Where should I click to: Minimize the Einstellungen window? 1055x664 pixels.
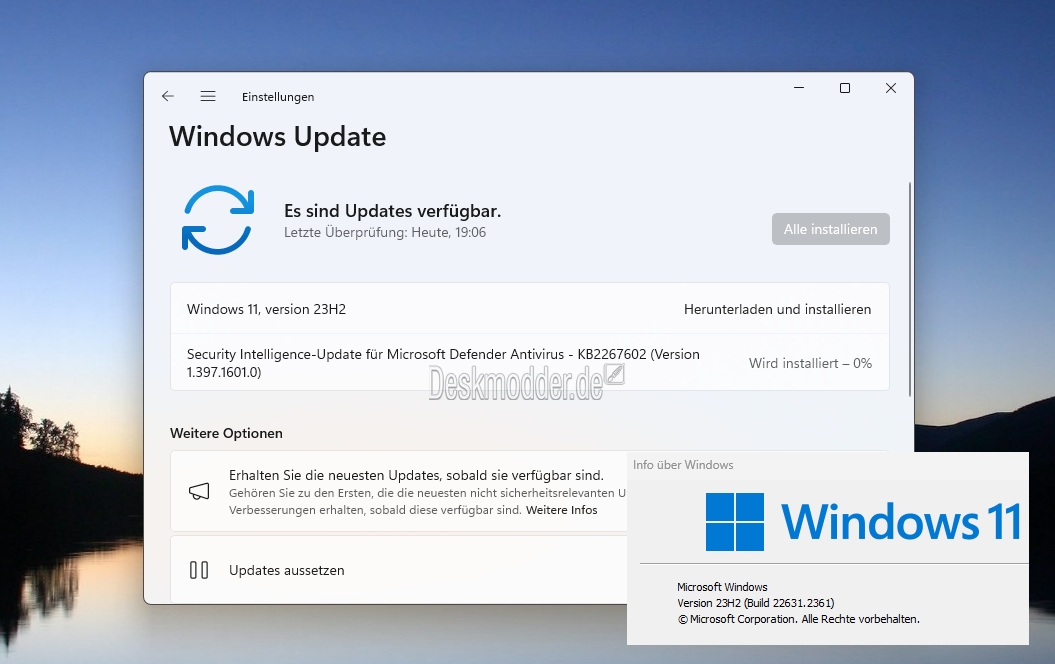pos(799,88)
